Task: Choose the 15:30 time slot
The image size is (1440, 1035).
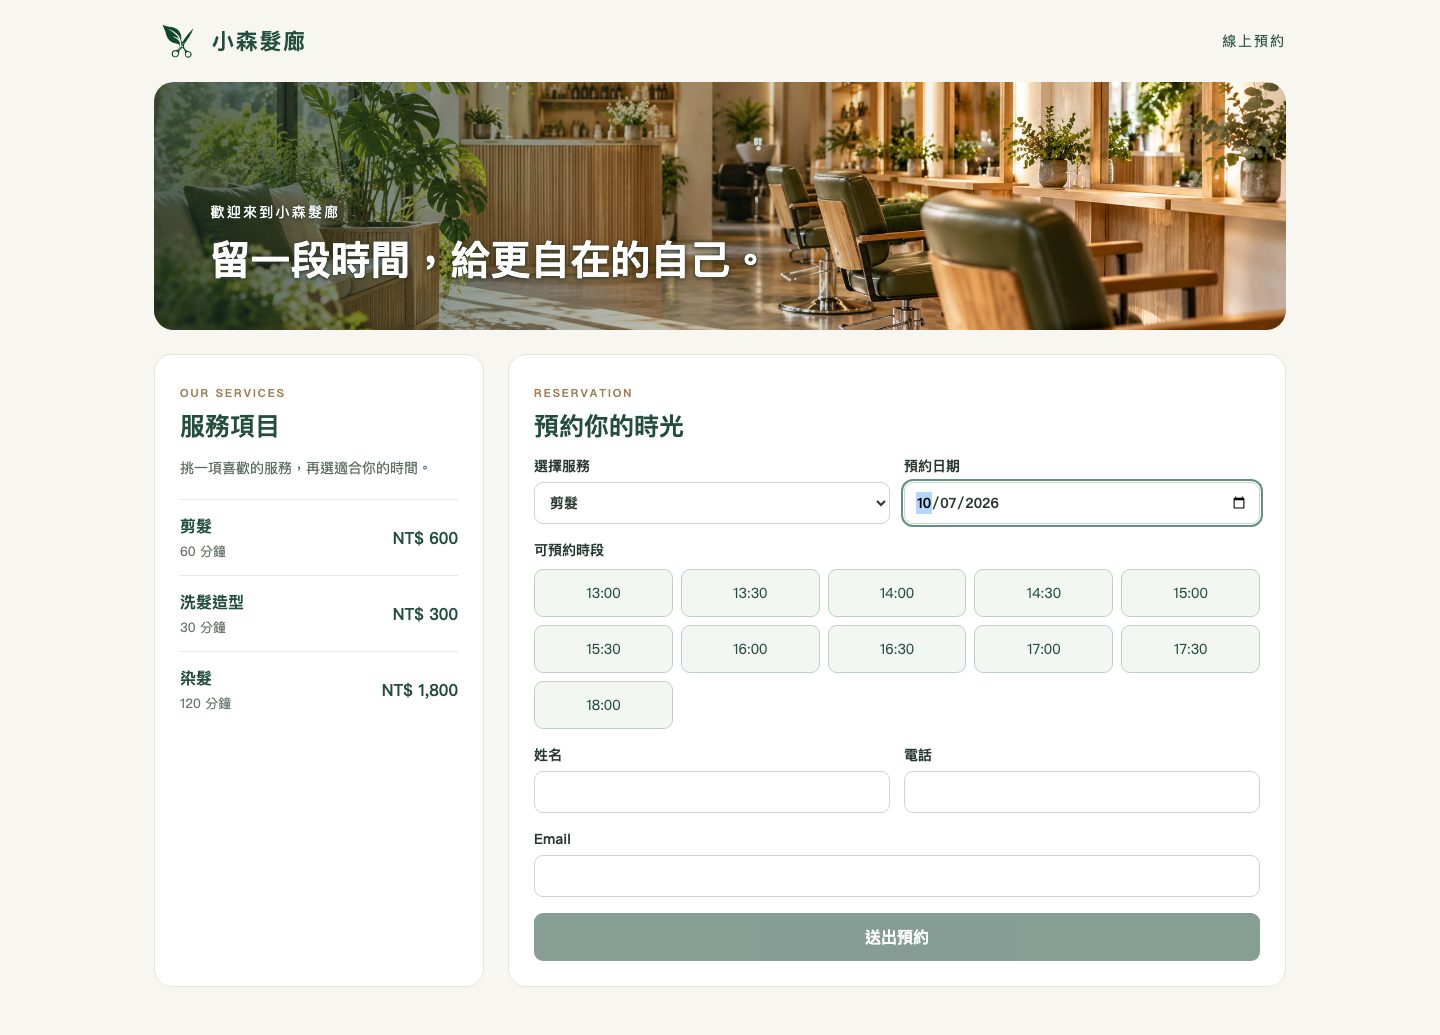Action: 603,649
